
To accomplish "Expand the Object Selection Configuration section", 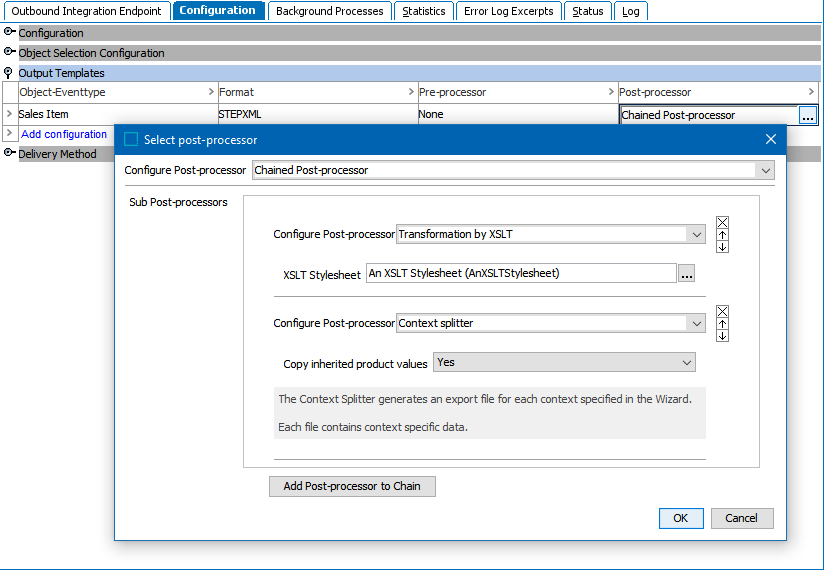I will [x=10, y=53].
